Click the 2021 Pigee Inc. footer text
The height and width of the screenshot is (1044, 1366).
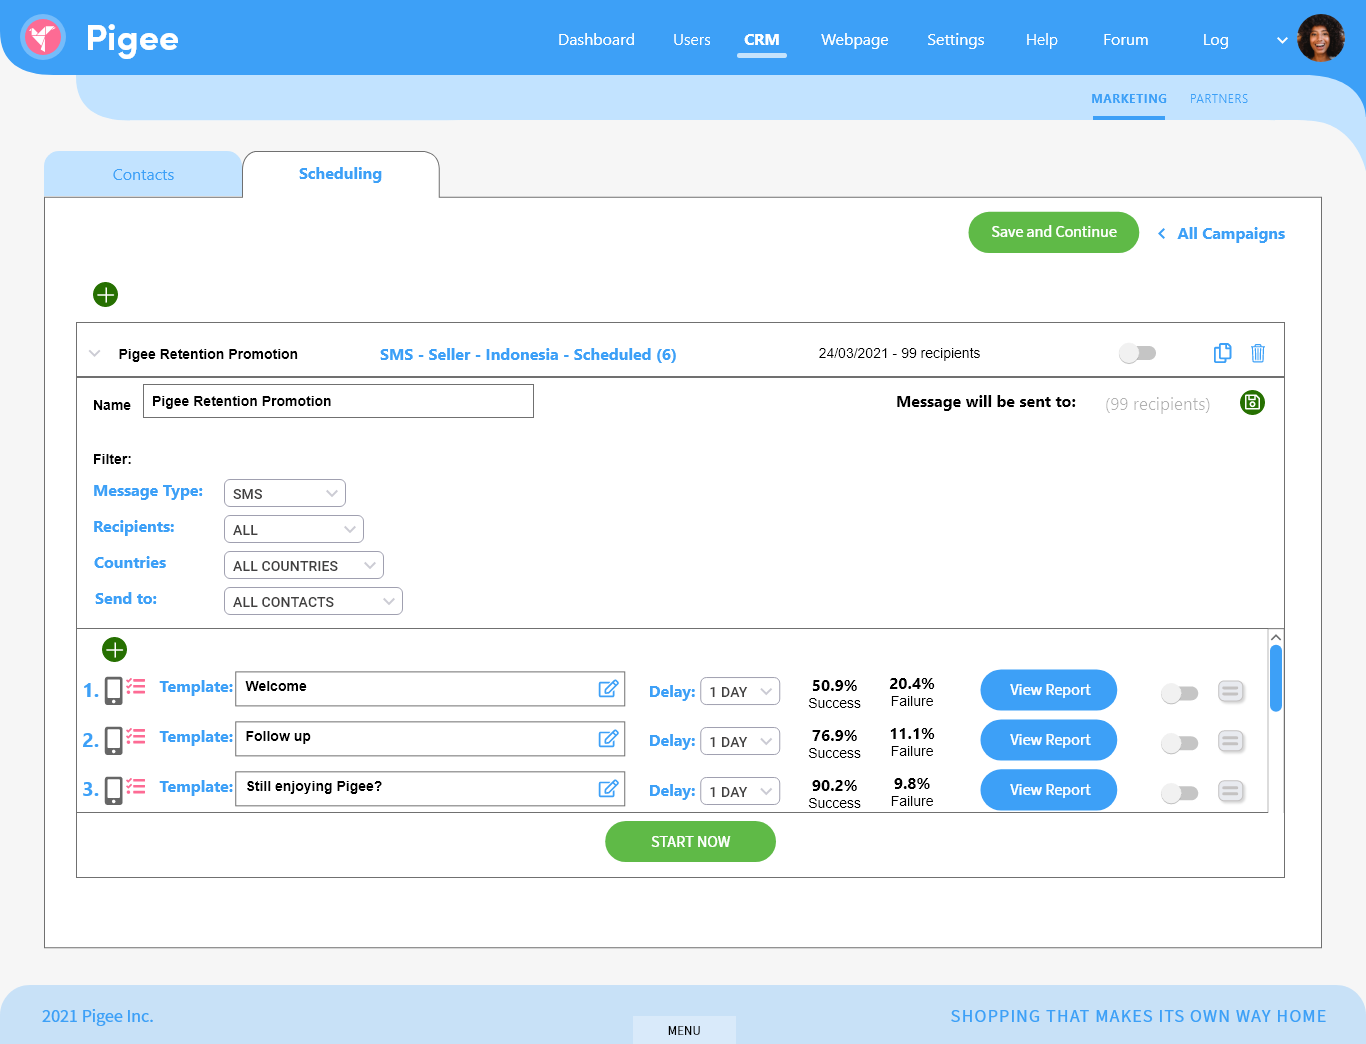tap(98, 1016)
